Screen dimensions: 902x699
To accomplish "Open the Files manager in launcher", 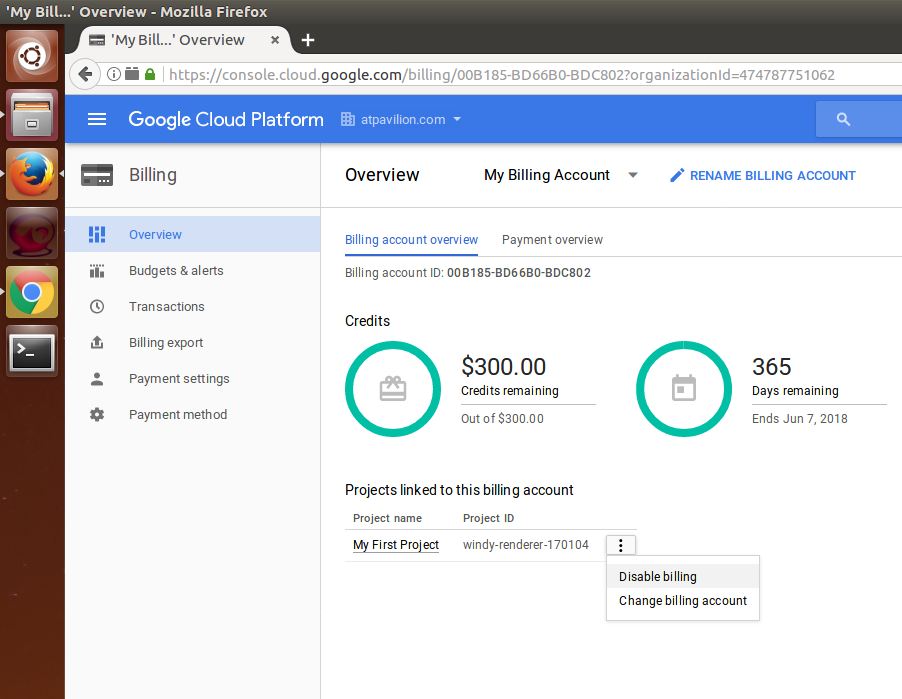I will pyautogui.click(x=32, y=115).
